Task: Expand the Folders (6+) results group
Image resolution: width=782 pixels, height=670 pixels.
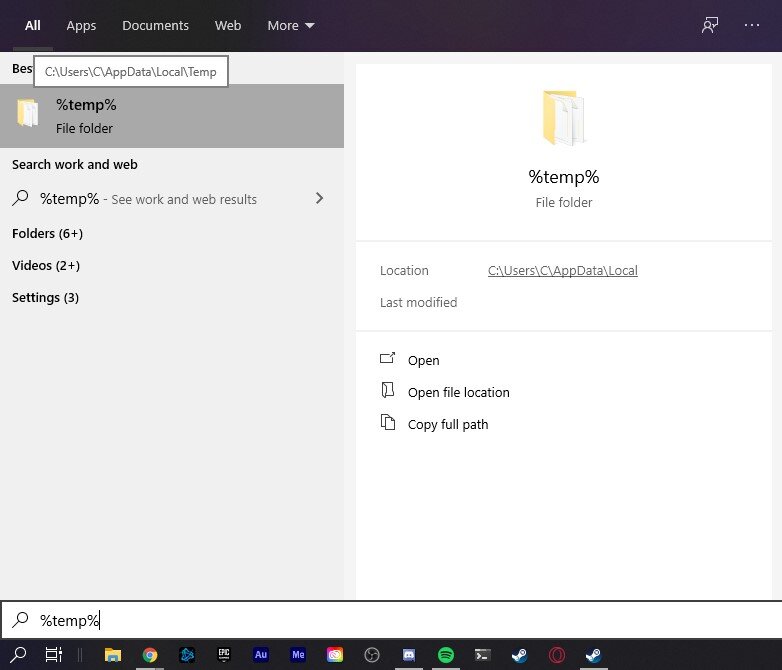Action: click(47, 233)
